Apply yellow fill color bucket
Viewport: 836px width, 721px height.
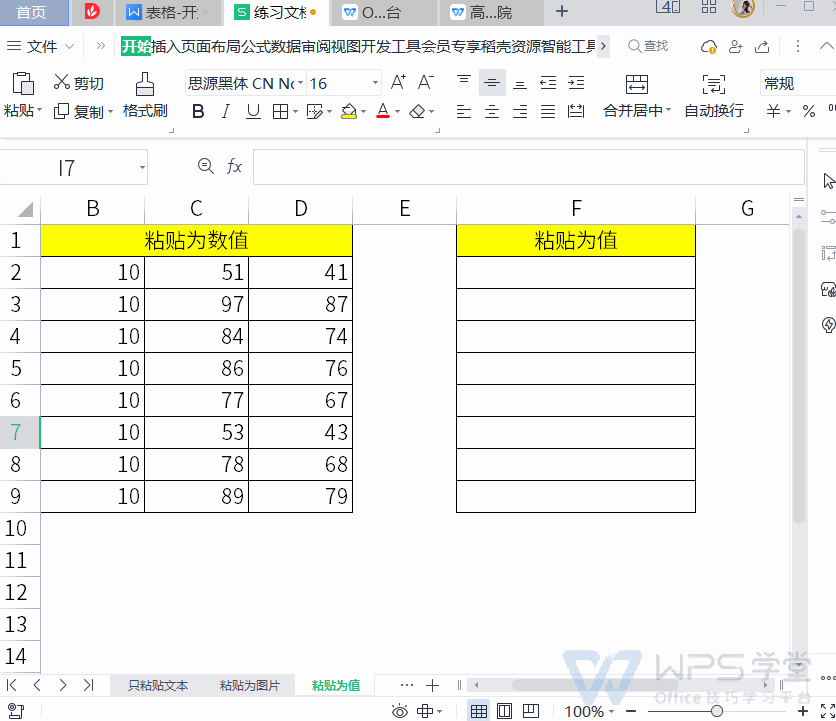[349, 111]
